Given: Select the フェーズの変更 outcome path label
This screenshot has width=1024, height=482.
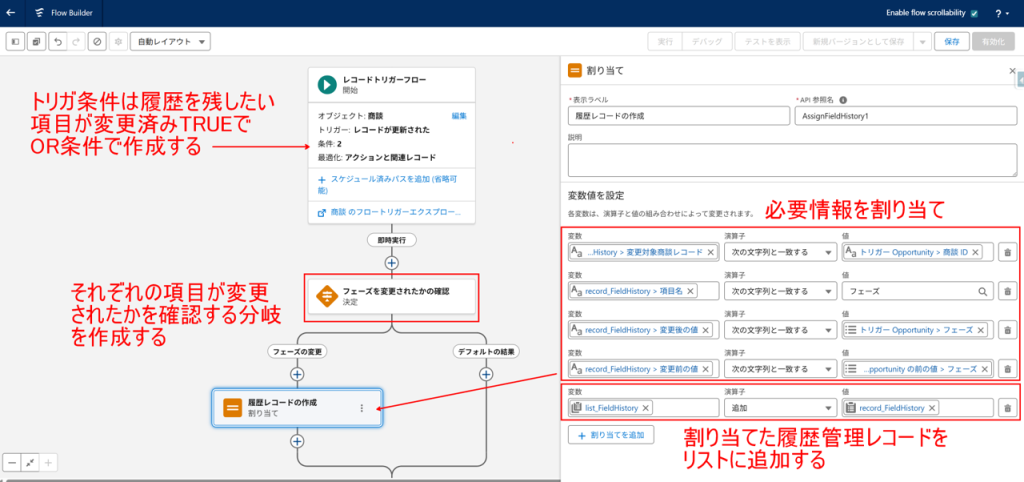Looking at the screenshot, I should coord(297,351).
